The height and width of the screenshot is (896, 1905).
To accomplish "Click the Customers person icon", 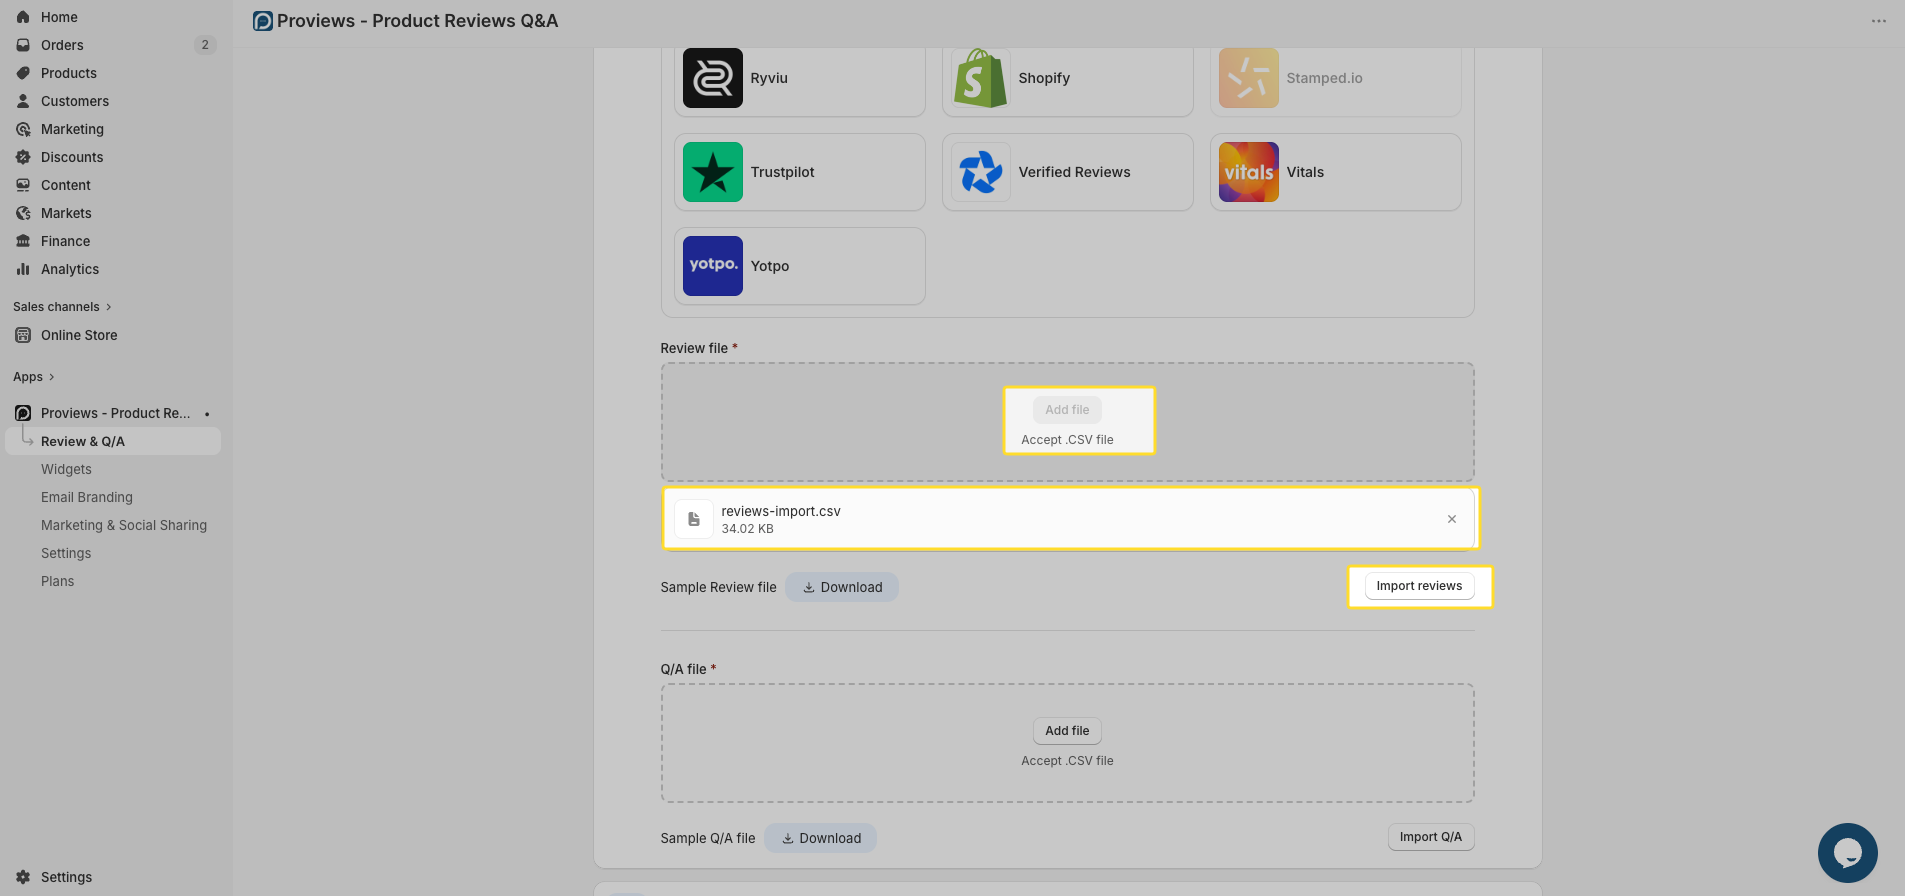I will tap(23, 101).
